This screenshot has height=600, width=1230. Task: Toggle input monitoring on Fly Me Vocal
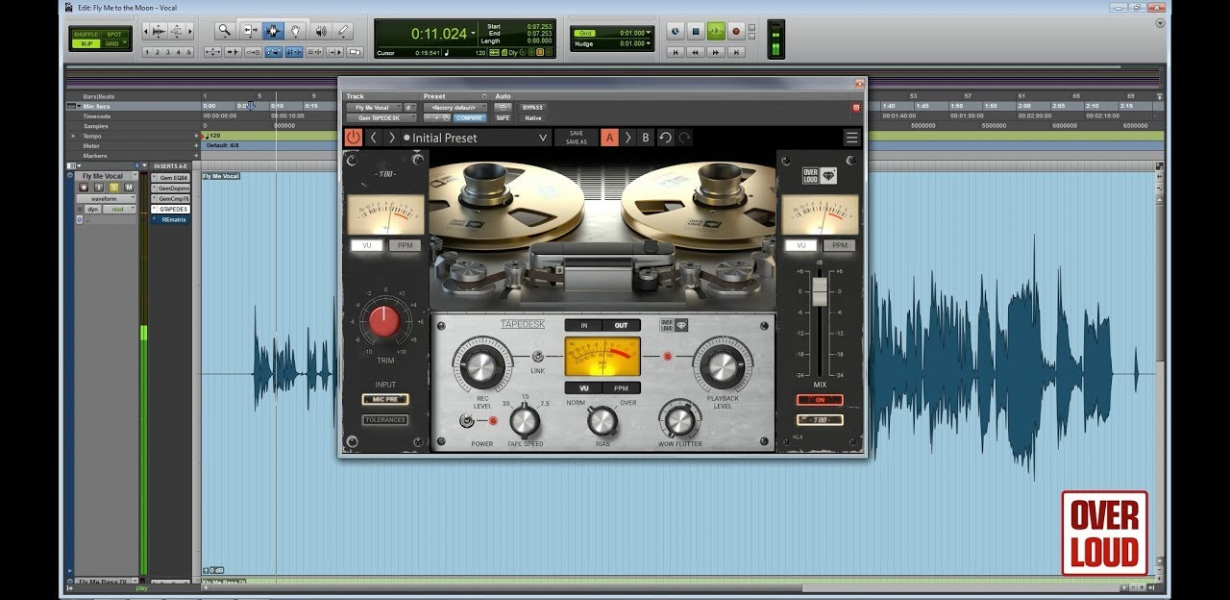tap(99, 187)
